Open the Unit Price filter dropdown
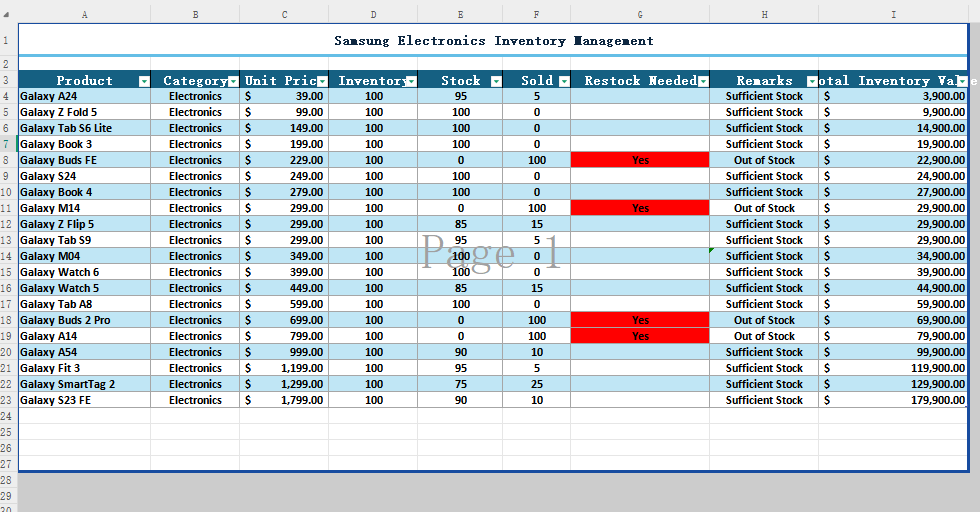 pyautogui.click(x=322, y=81)
